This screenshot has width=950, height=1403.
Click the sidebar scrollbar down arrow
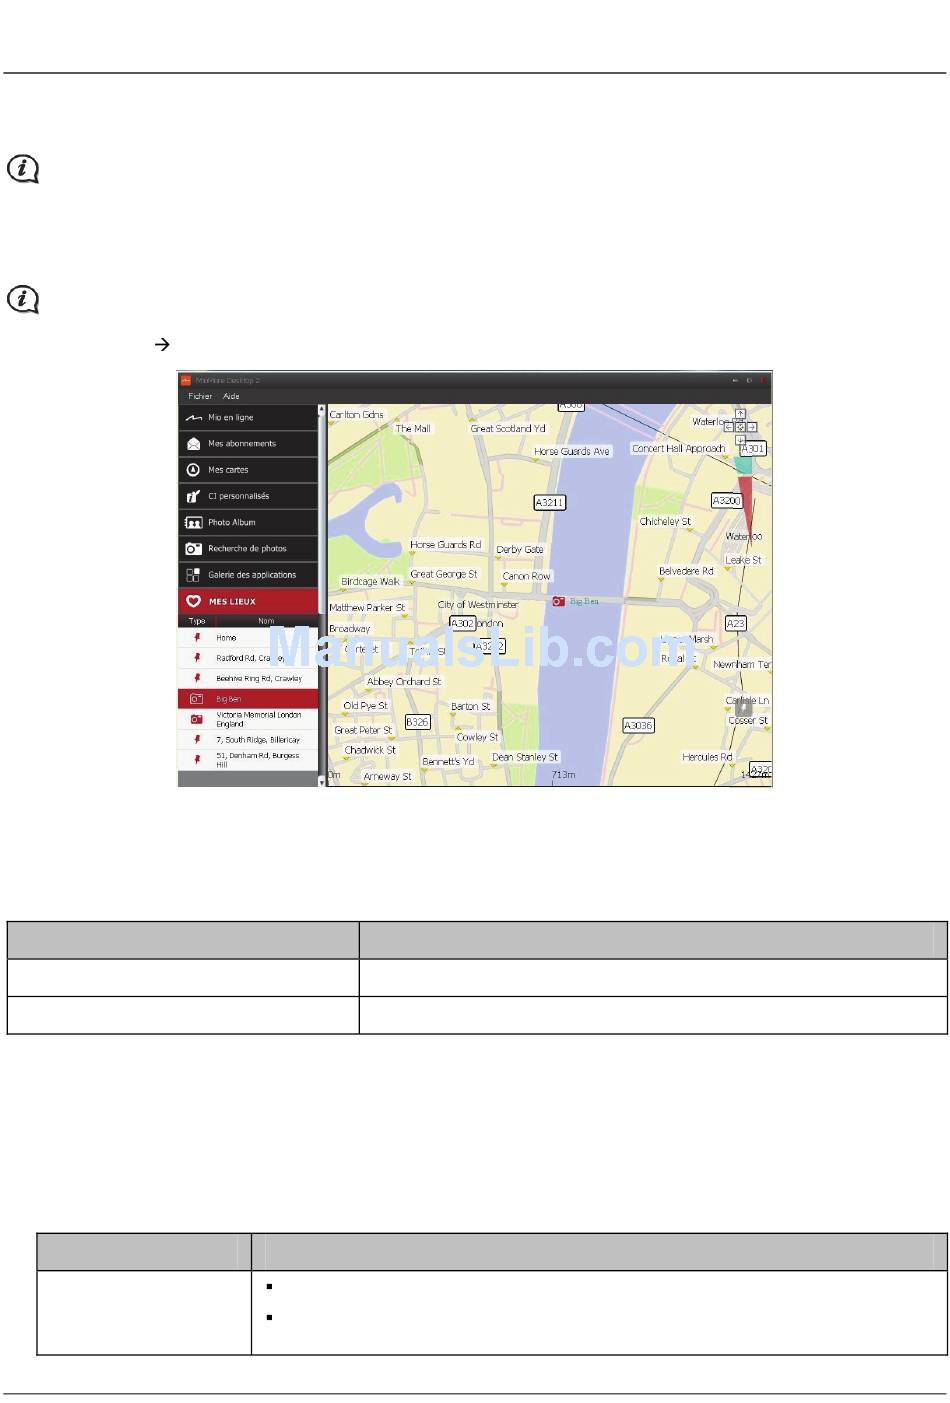[322, 781]
